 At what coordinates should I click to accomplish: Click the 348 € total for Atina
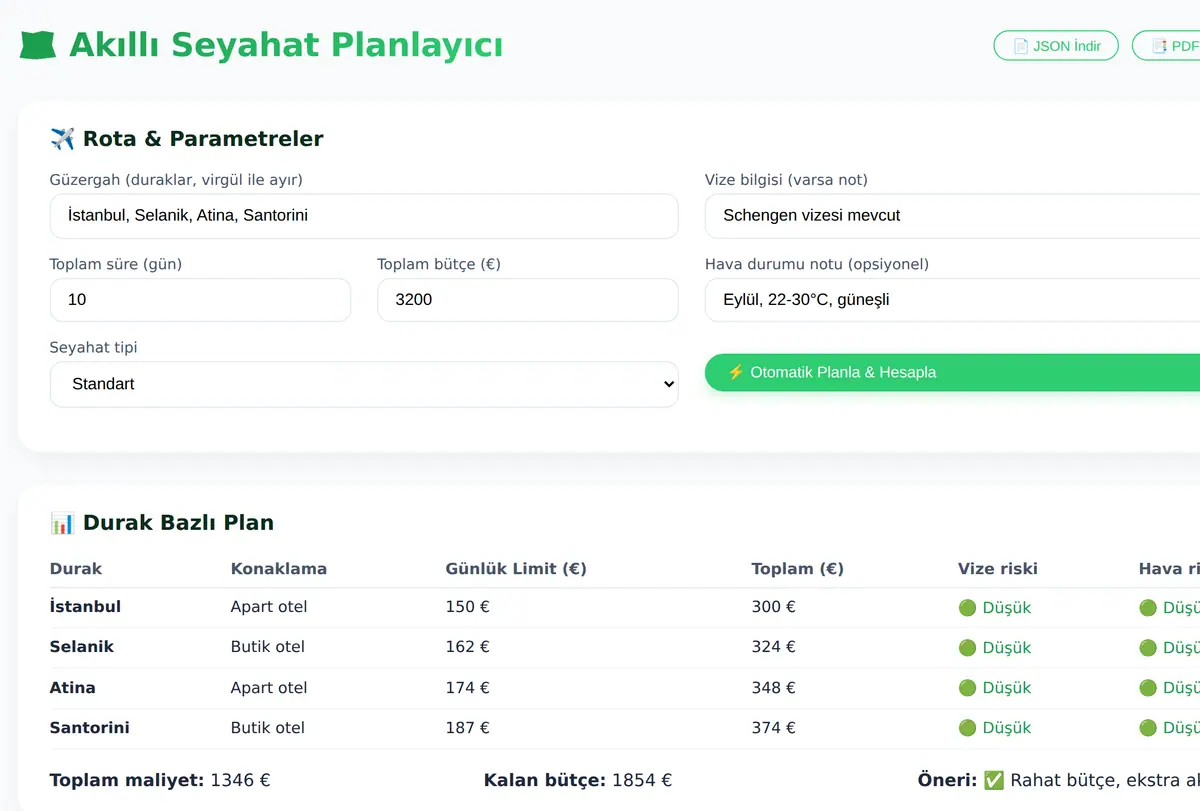click(x=774, y=688)
